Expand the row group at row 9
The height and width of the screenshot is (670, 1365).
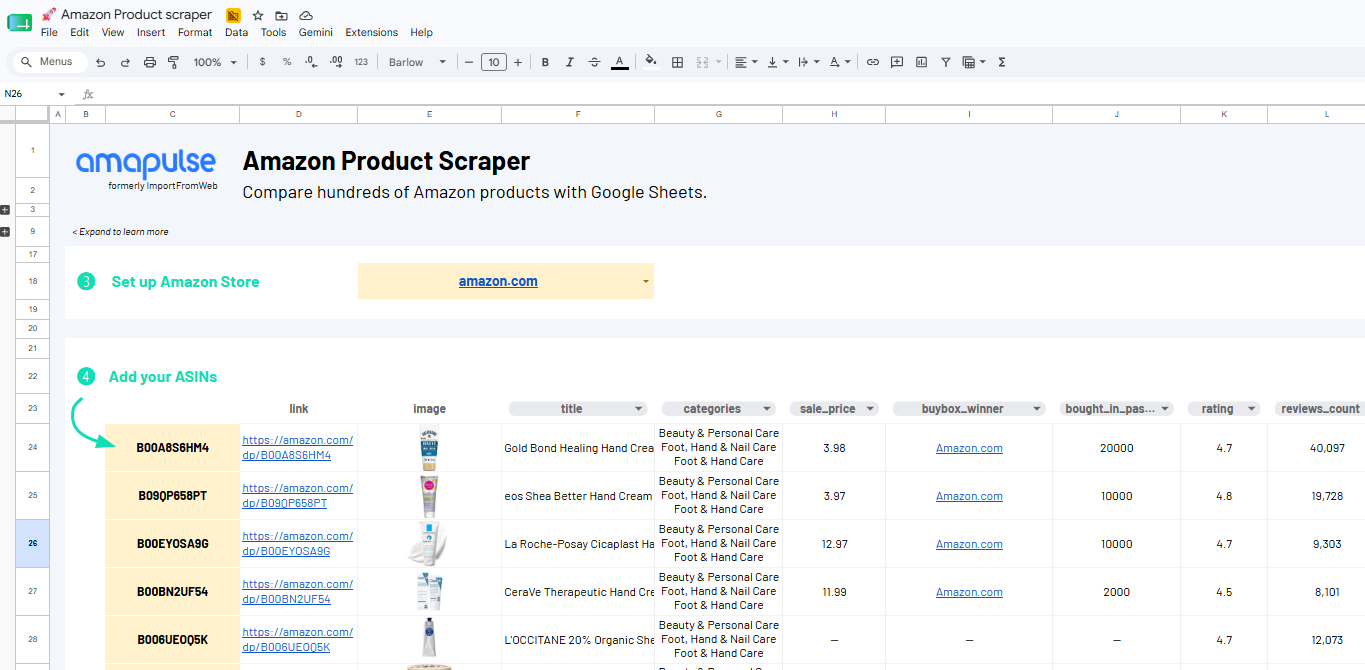click(5, 232)
